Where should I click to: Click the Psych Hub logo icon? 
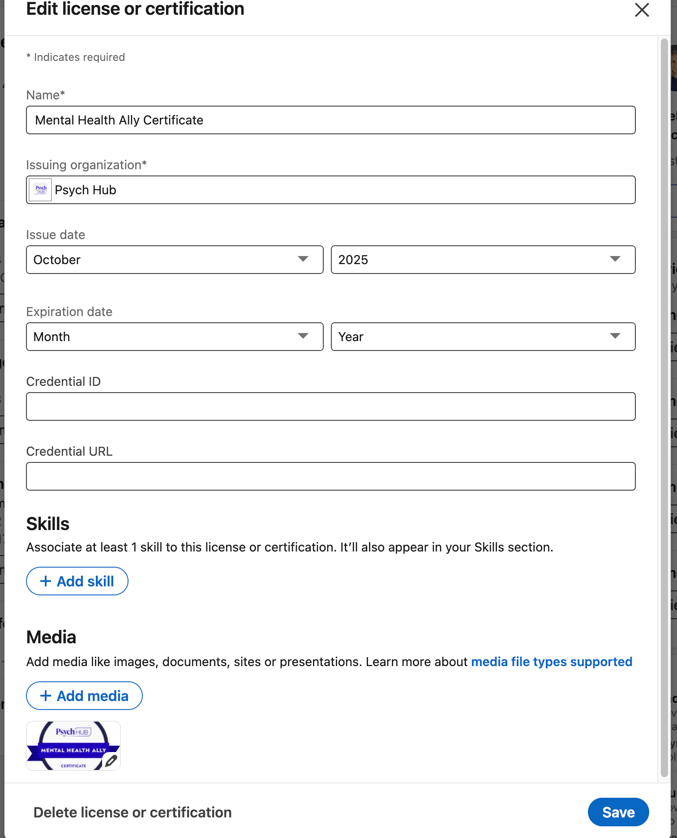pos(40,190)
